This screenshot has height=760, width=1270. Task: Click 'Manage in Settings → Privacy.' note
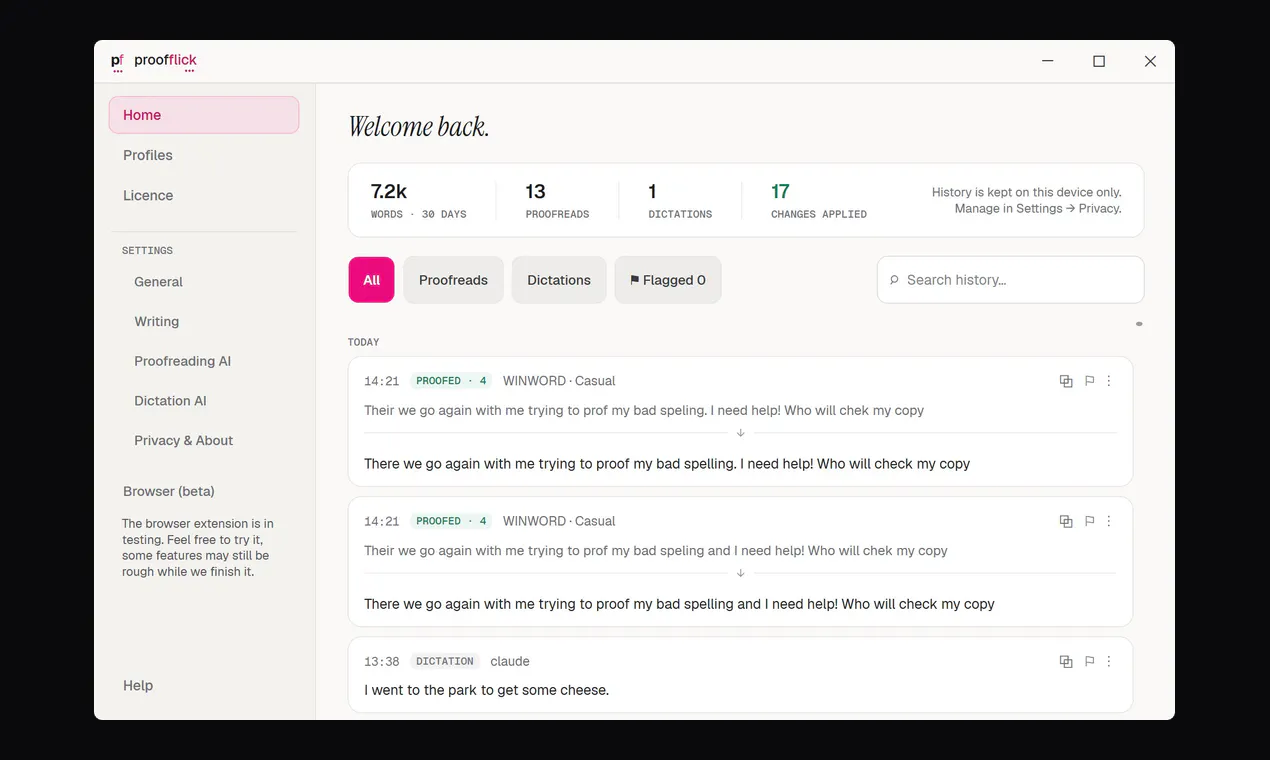(1038, 209)
